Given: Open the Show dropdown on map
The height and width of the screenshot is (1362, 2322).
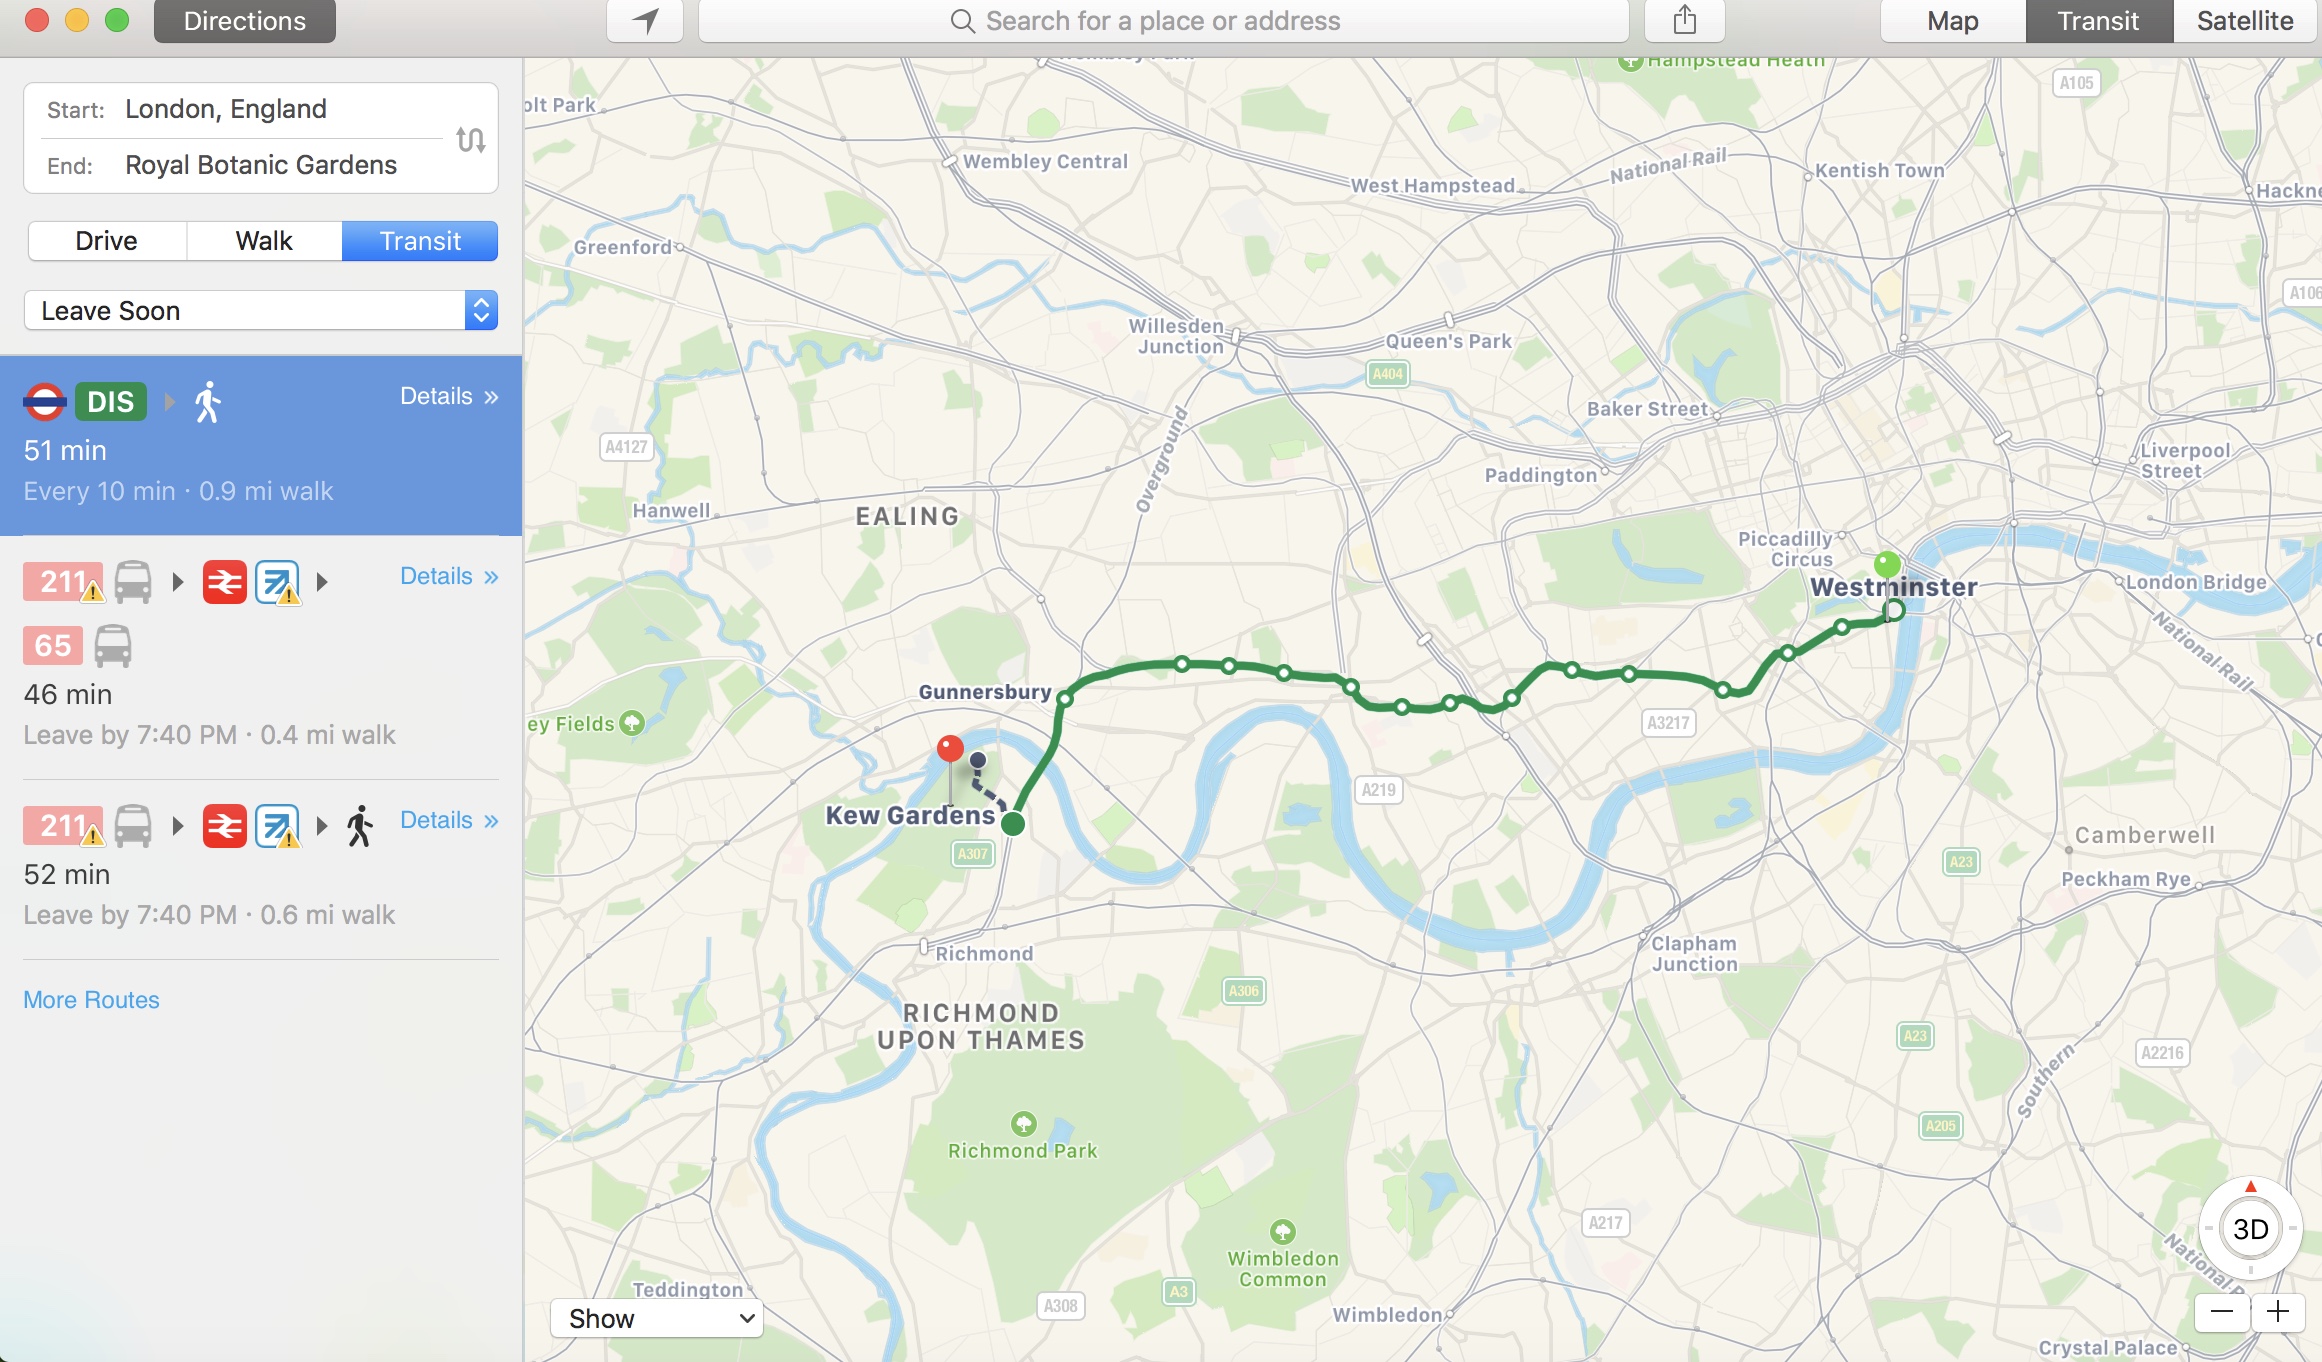Looking at the screenshot, I should click(657, 1318).
